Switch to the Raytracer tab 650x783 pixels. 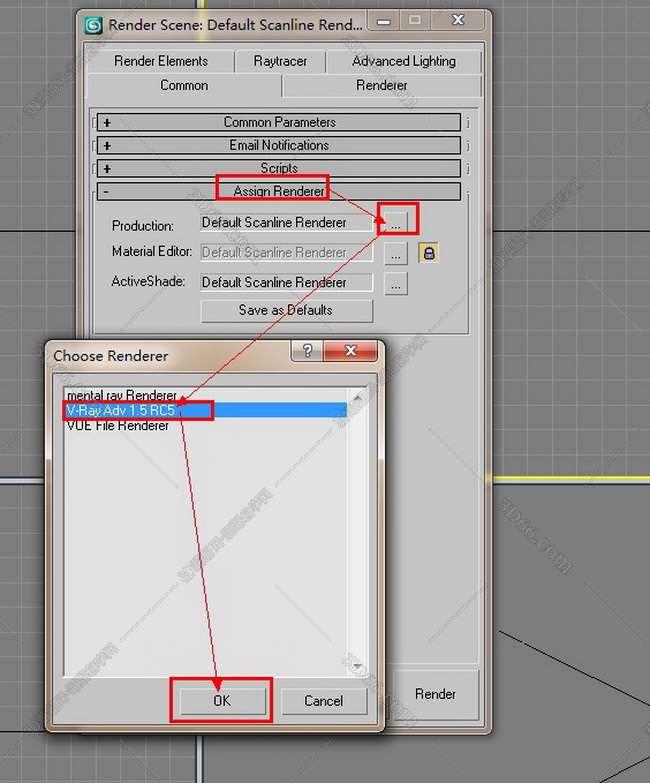click(280, 61)
